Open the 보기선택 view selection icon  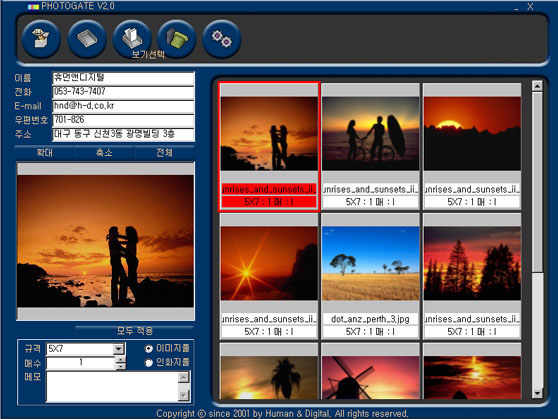[132, 39]
